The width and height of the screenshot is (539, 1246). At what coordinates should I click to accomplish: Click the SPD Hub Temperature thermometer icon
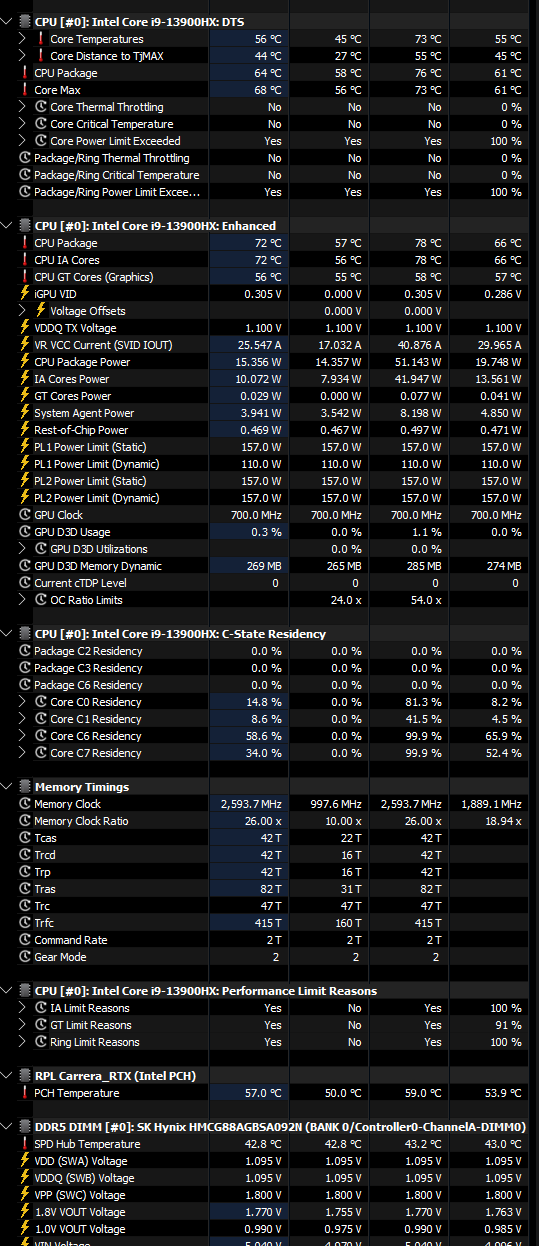coord(25,1144)
